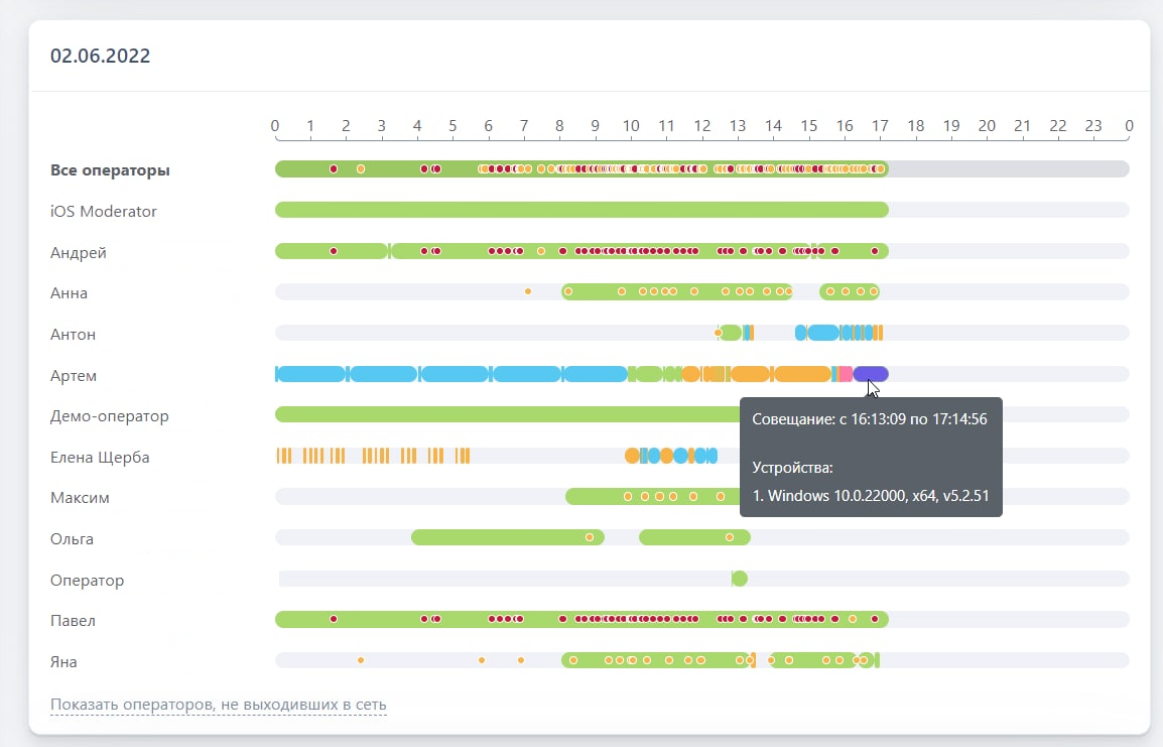This screenshot has height=747, width=1163.
Task: Click the large blue segment in Антон's row
Action: 823,333
